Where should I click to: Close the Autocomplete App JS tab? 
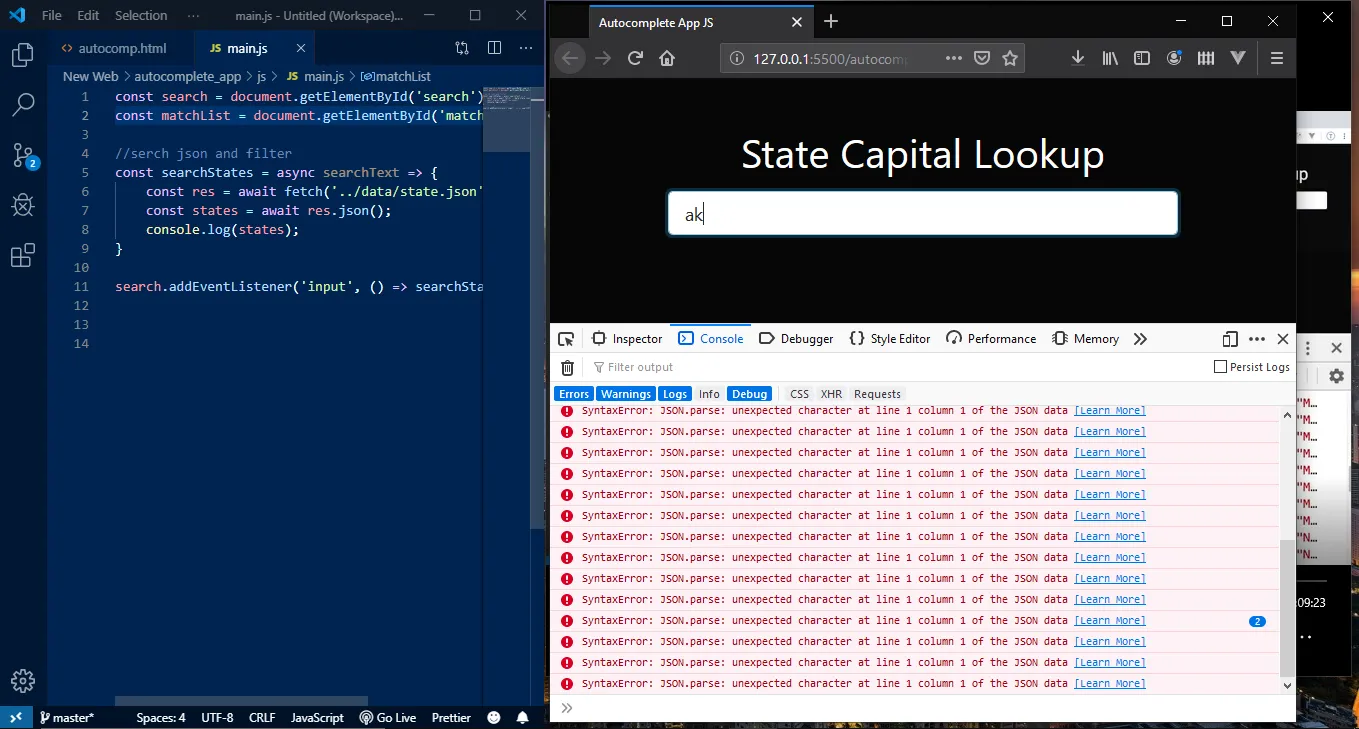(x=796, y=22)
